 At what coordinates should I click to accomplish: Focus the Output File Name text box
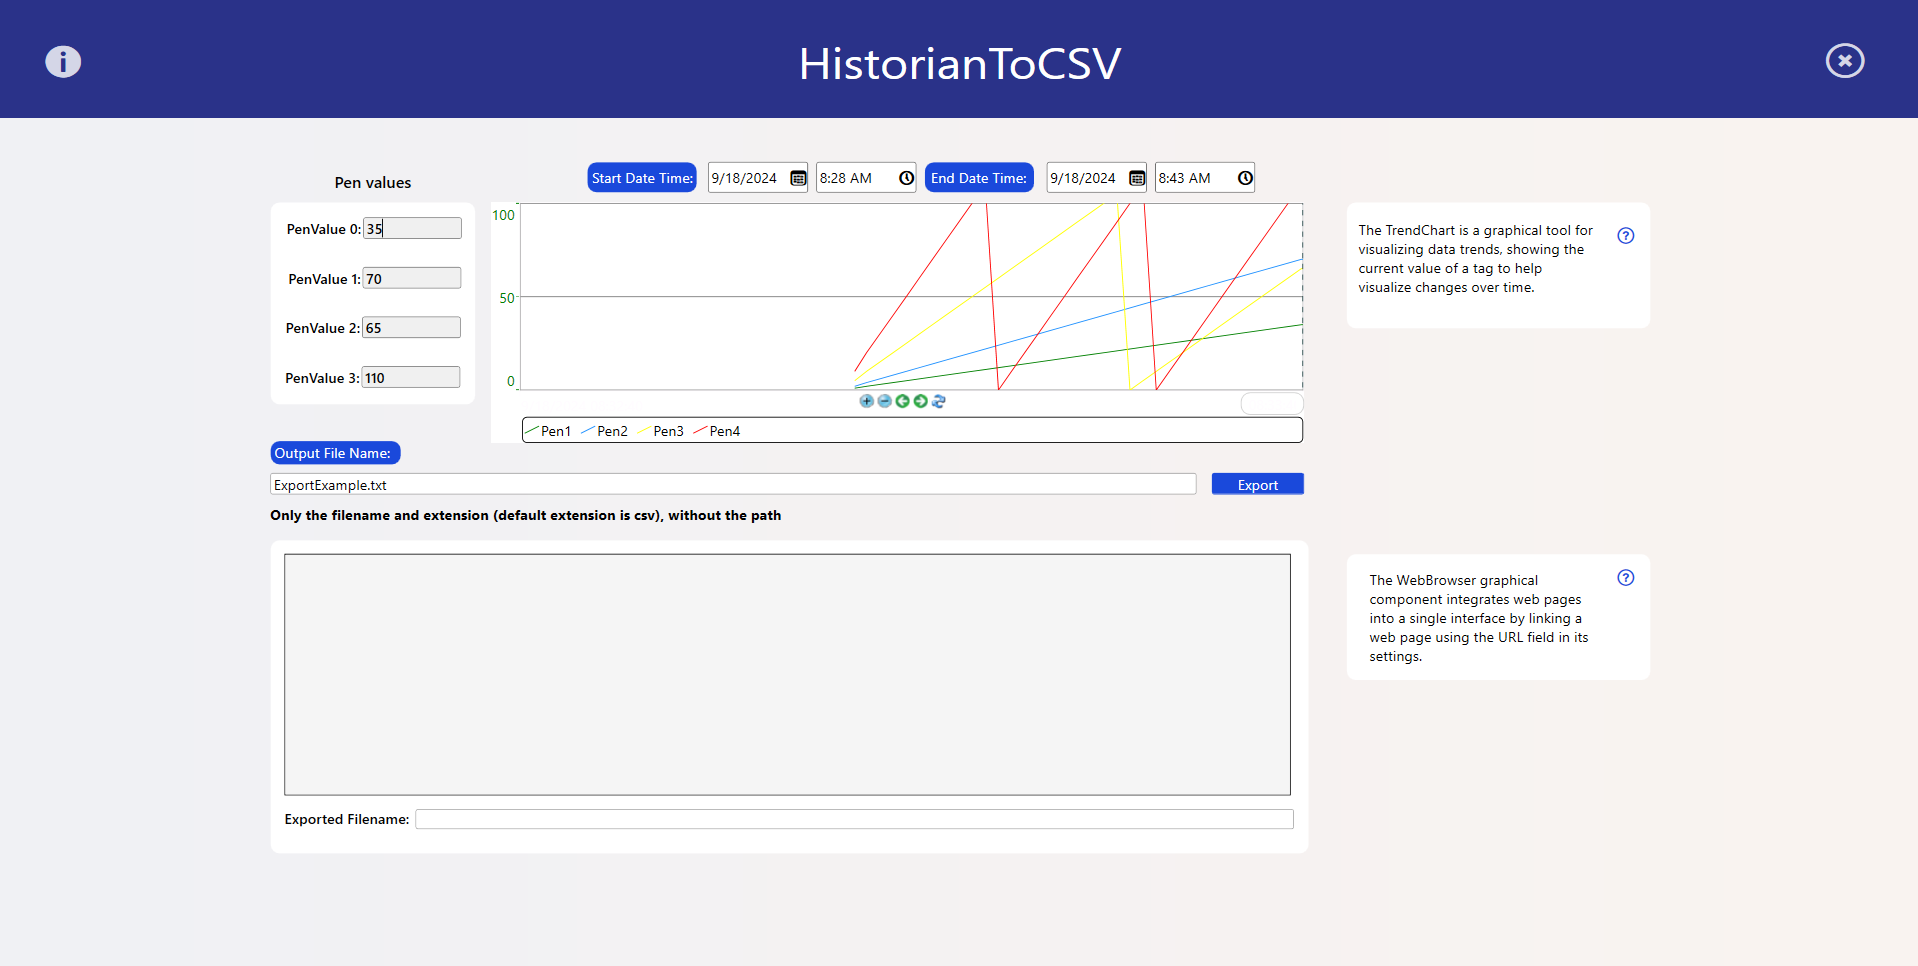[732, 485]
